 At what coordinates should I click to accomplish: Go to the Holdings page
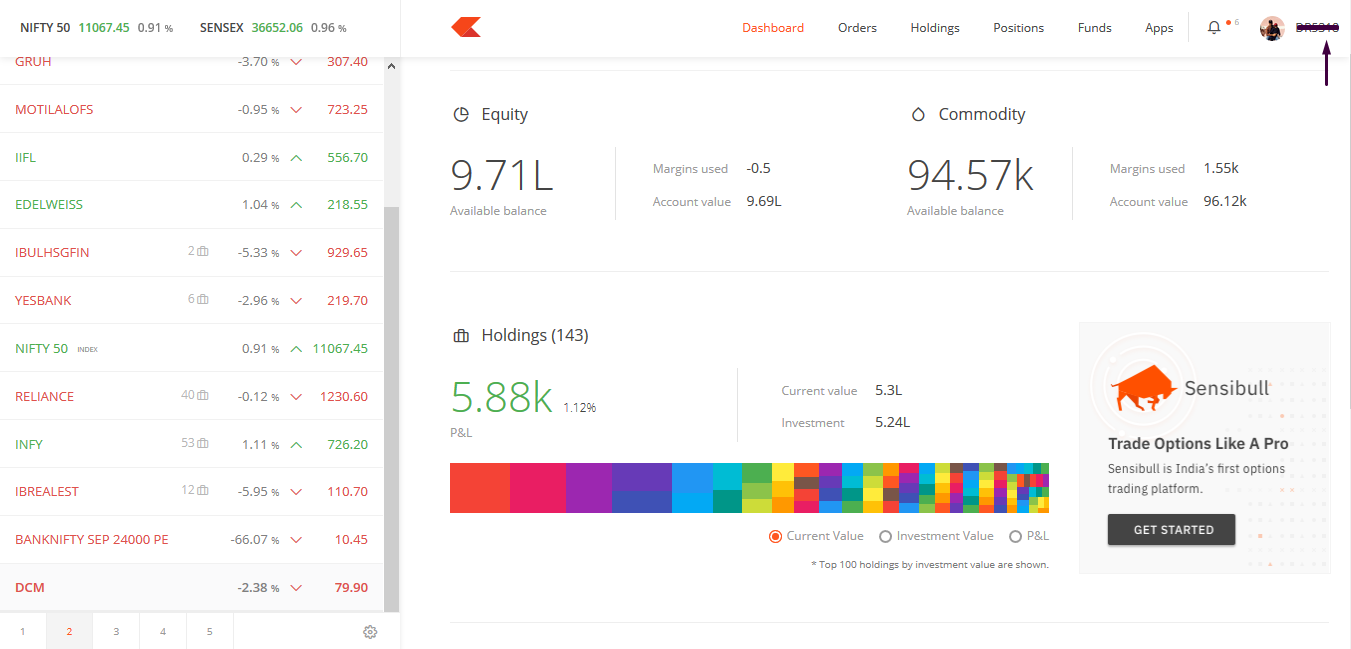click(934, 28)
